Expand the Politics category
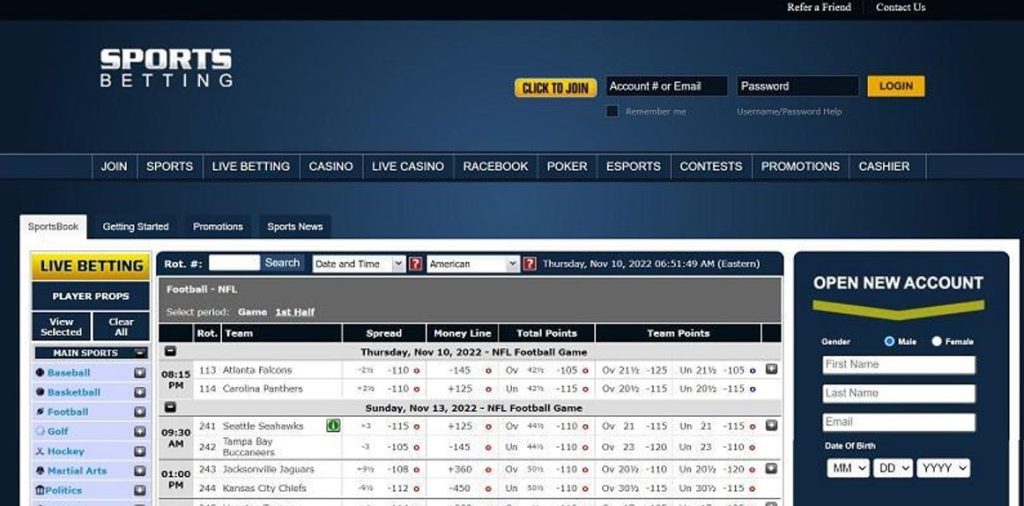The height and width of the screenshot is (506, 1024). [x=140, y=490]
